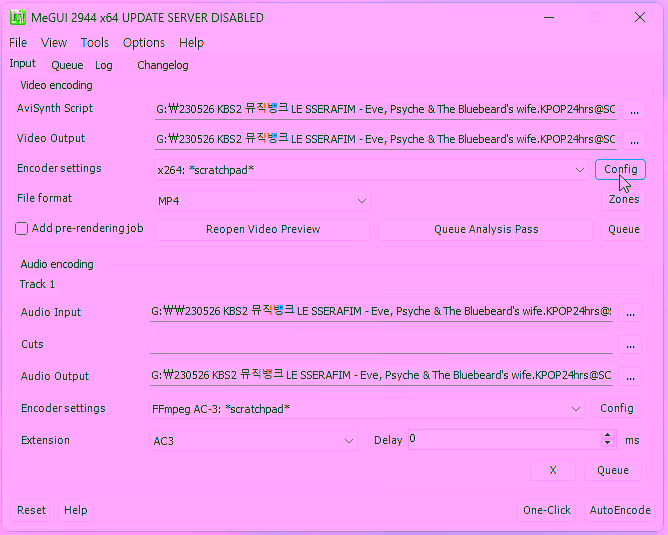
Task: Open the File menu
Action: [18, 43]
